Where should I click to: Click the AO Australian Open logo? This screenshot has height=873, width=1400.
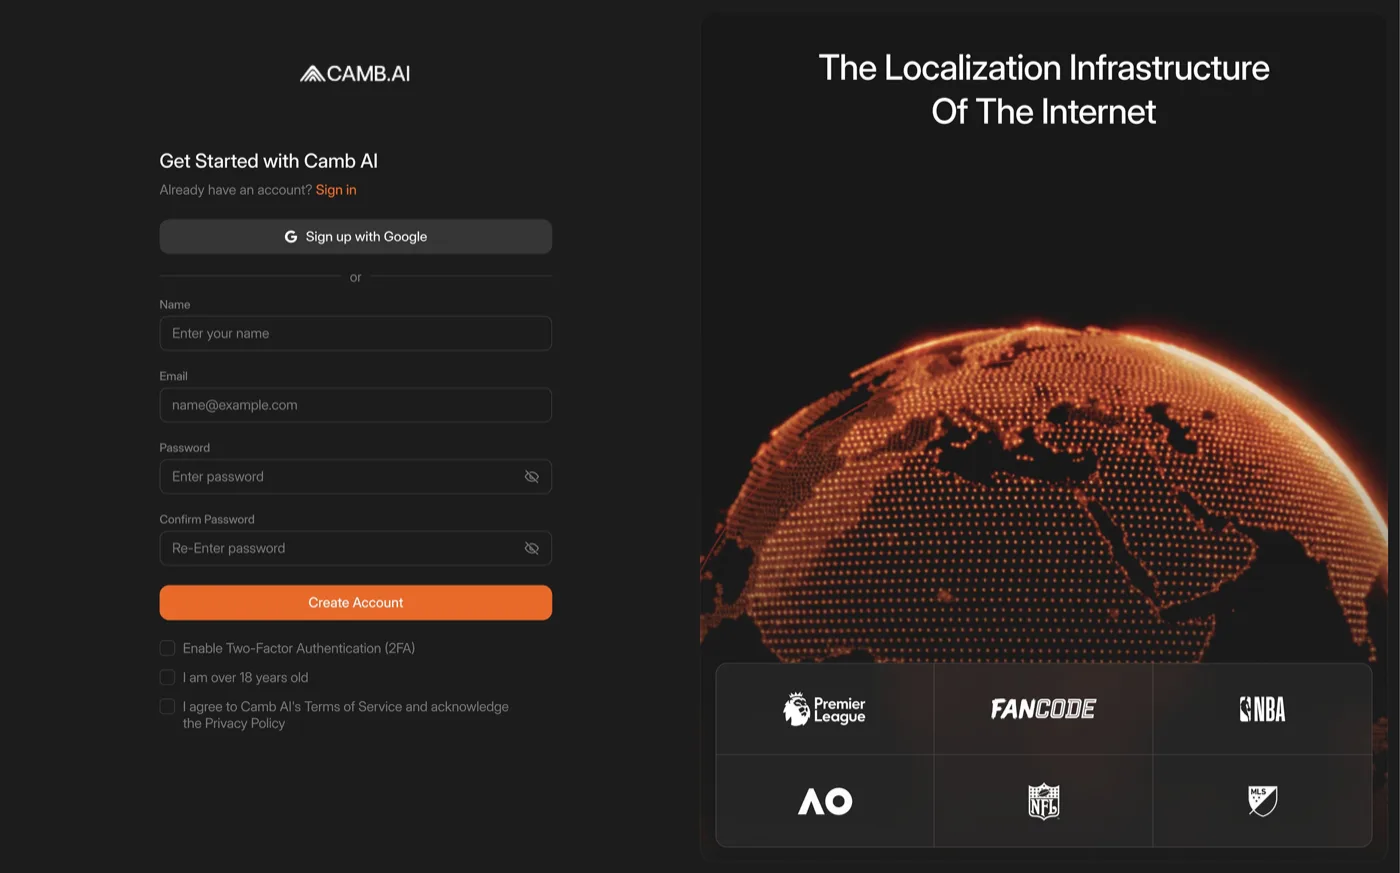click(825, 801)
